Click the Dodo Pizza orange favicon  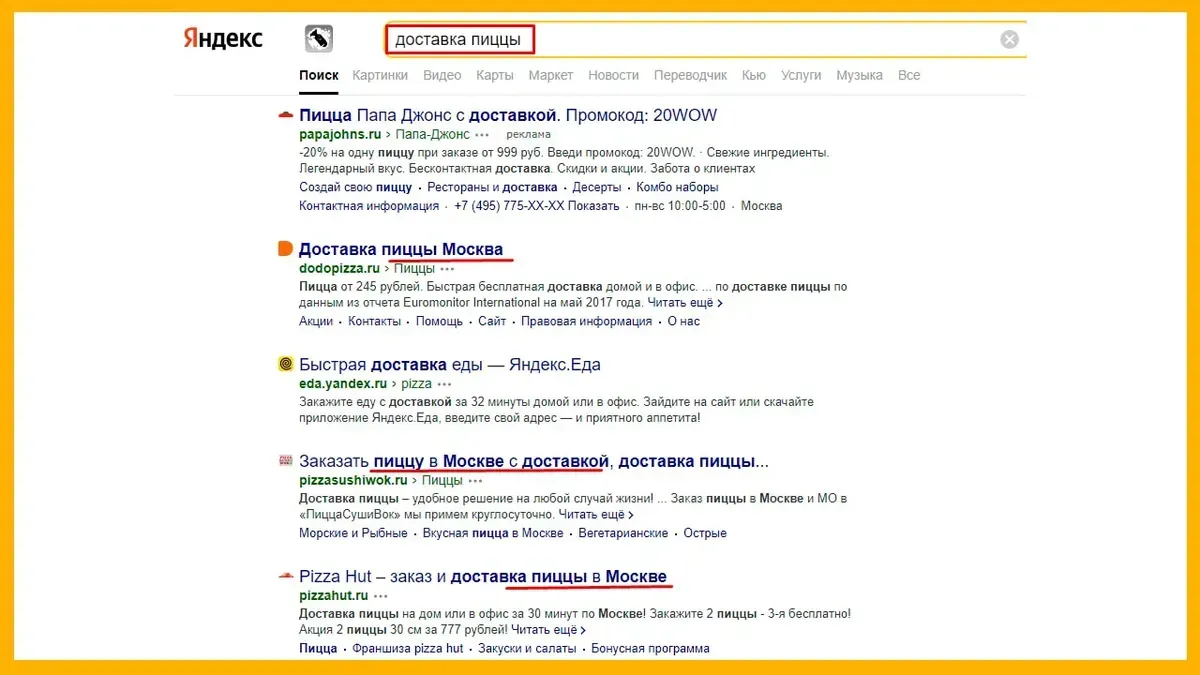click(285, 249)
